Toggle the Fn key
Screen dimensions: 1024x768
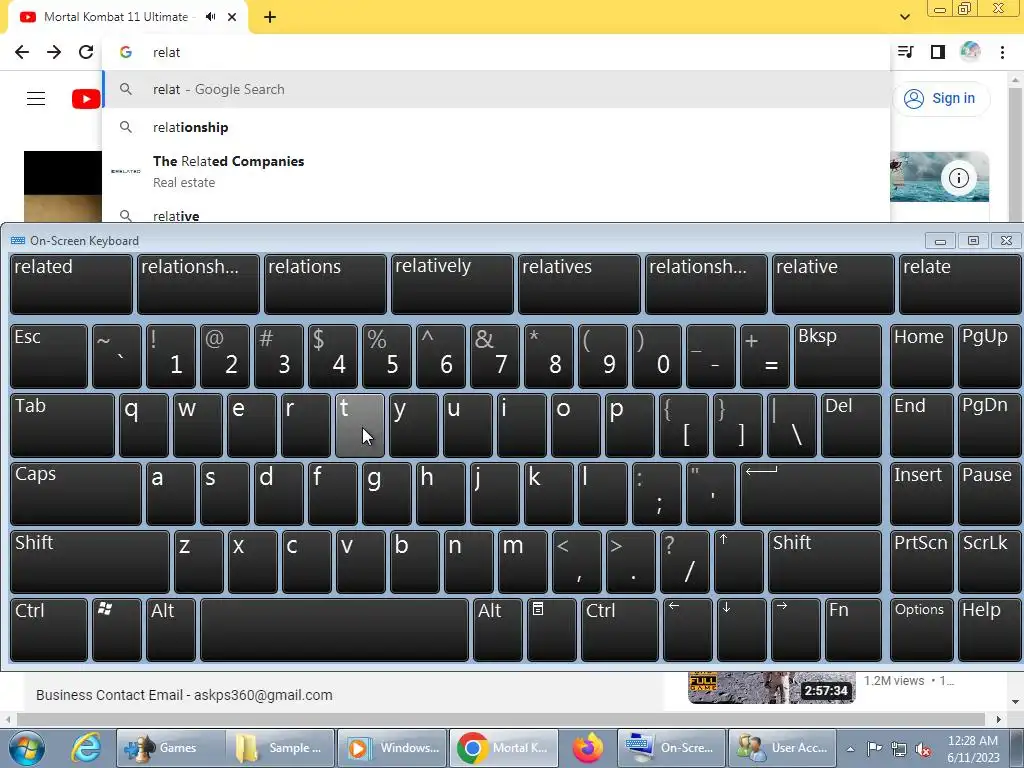853,630
